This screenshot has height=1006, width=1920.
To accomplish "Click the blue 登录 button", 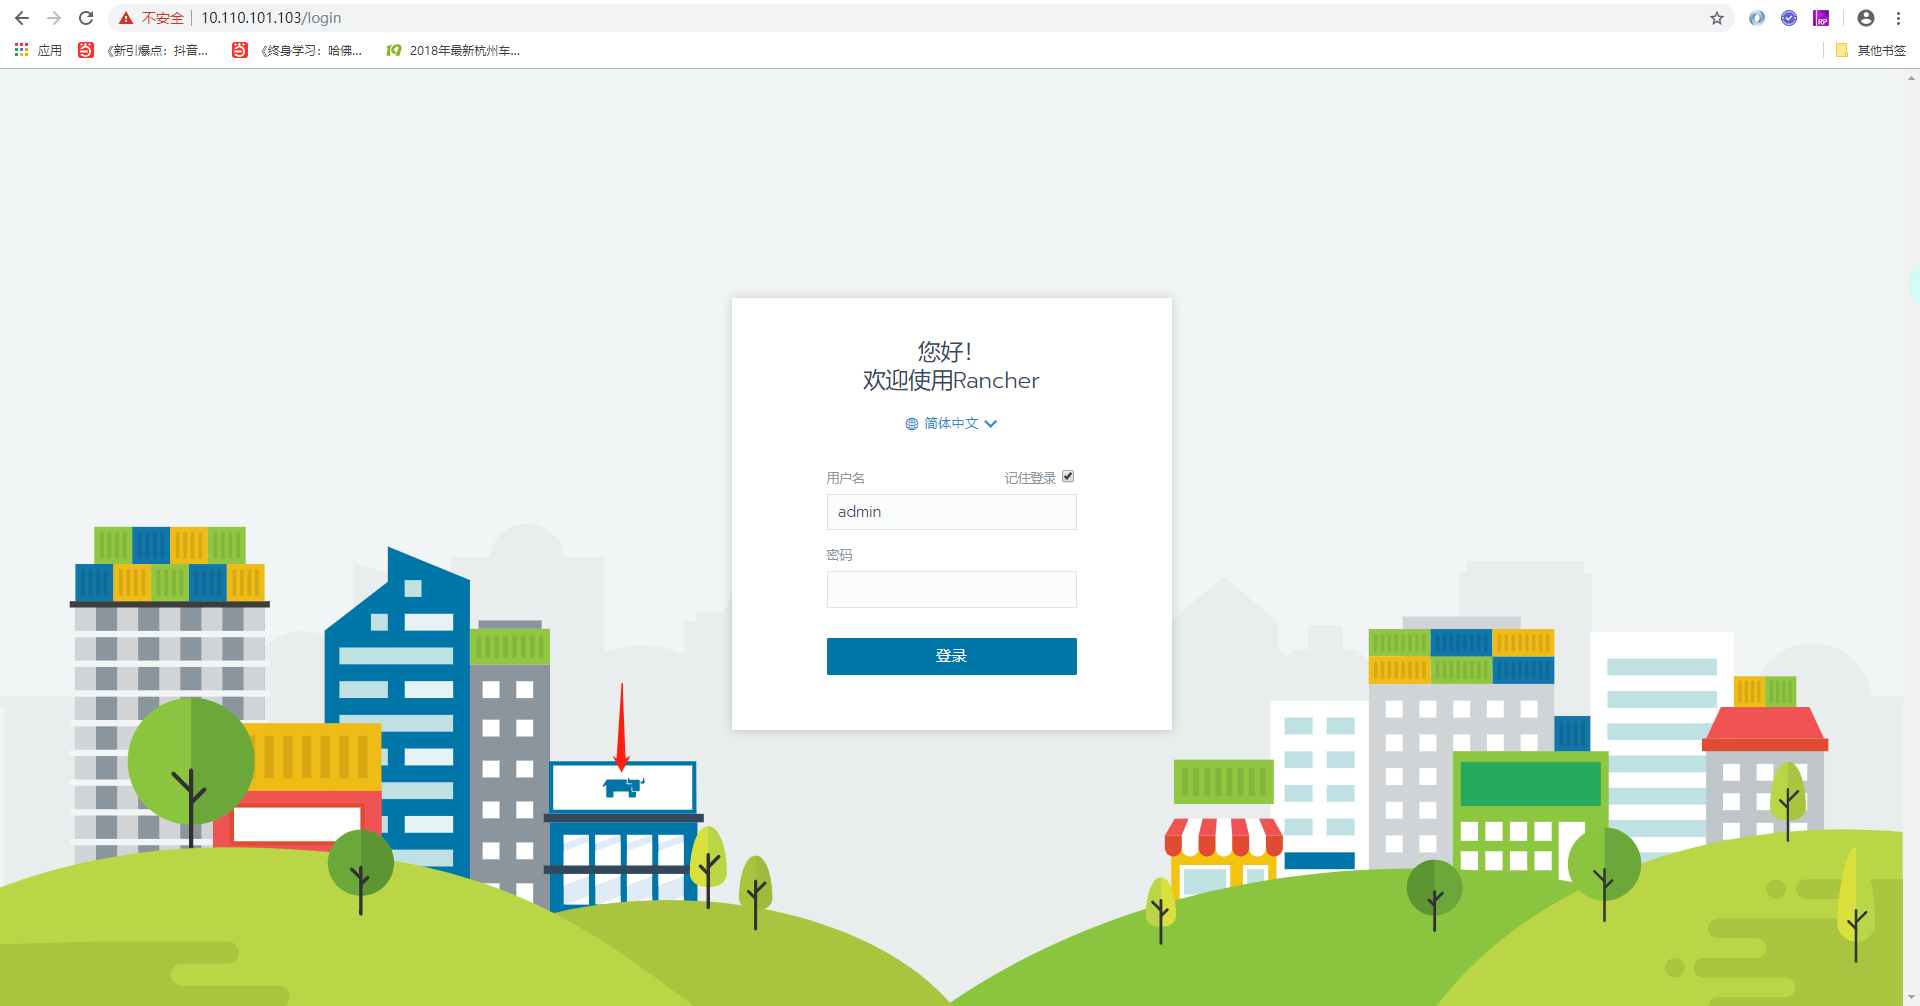I will click(x=951, y=656).
